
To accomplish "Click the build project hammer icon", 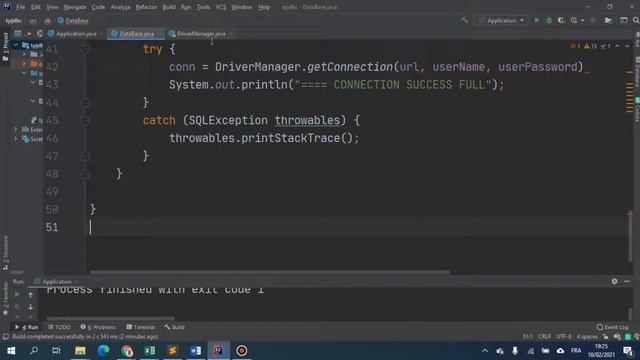I will 464,20.
